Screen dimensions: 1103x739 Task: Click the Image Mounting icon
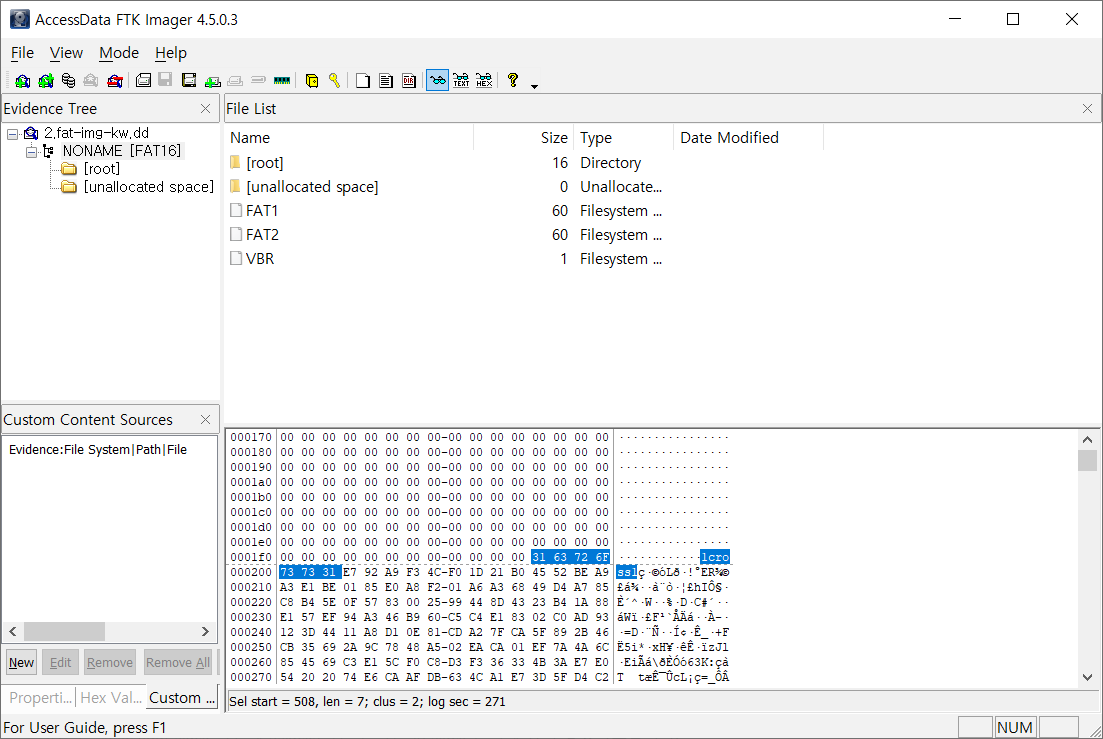click(68, 81)
